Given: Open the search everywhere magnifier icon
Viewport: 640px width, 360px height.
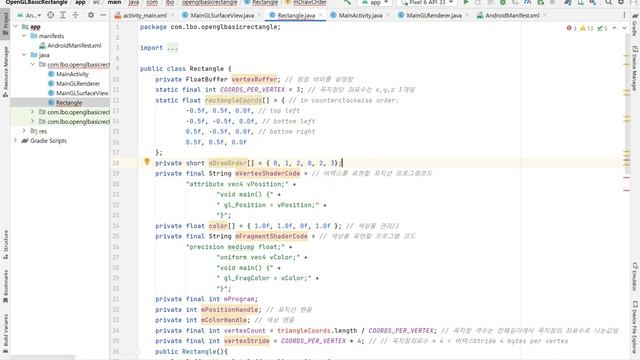Looking at the screenshot, I should (608, 2).
